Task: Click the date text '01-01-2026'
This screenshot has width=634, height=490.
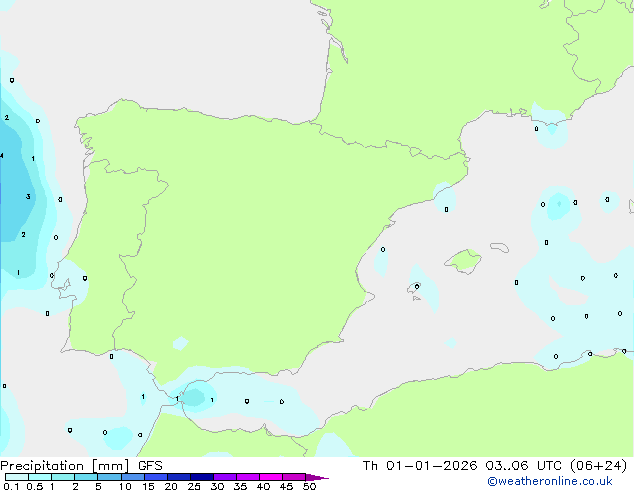Action: coord(431,466)
